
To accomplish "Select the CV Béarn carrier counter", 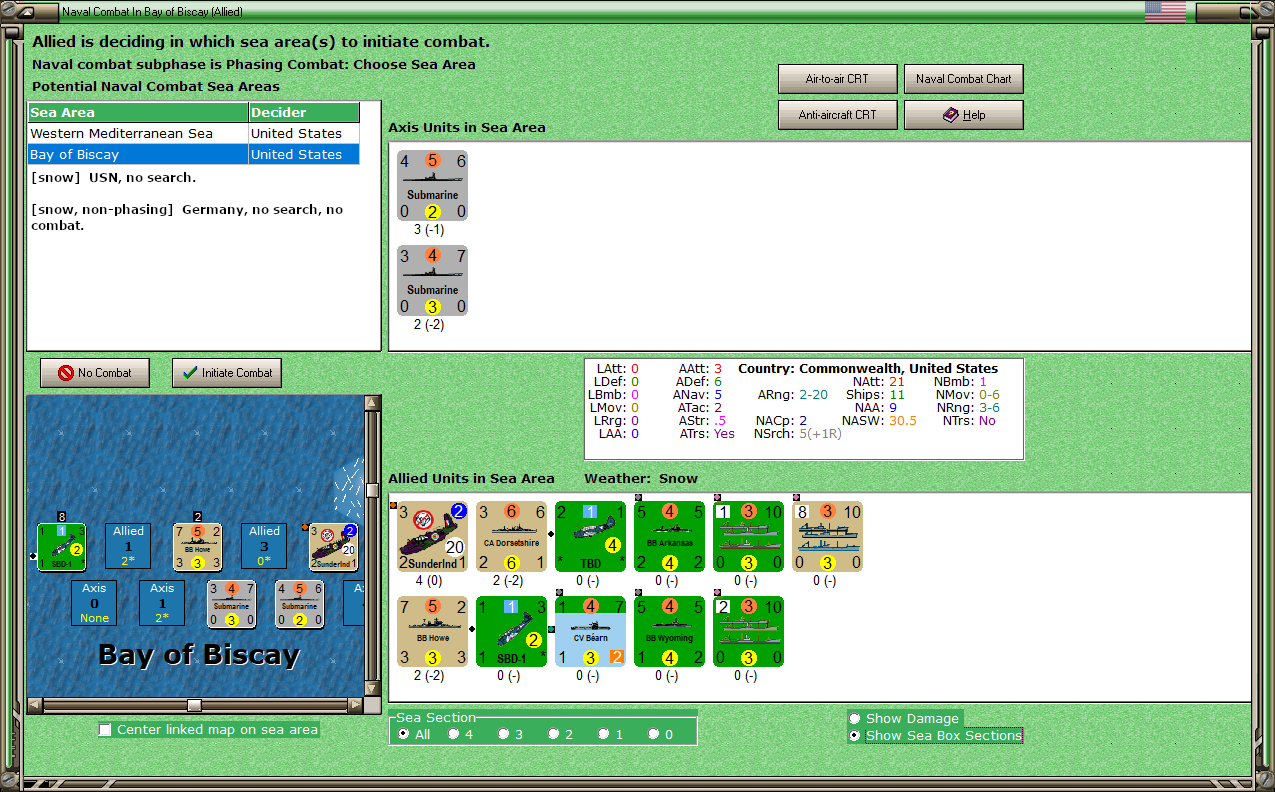I will click(x=590, y=632).
